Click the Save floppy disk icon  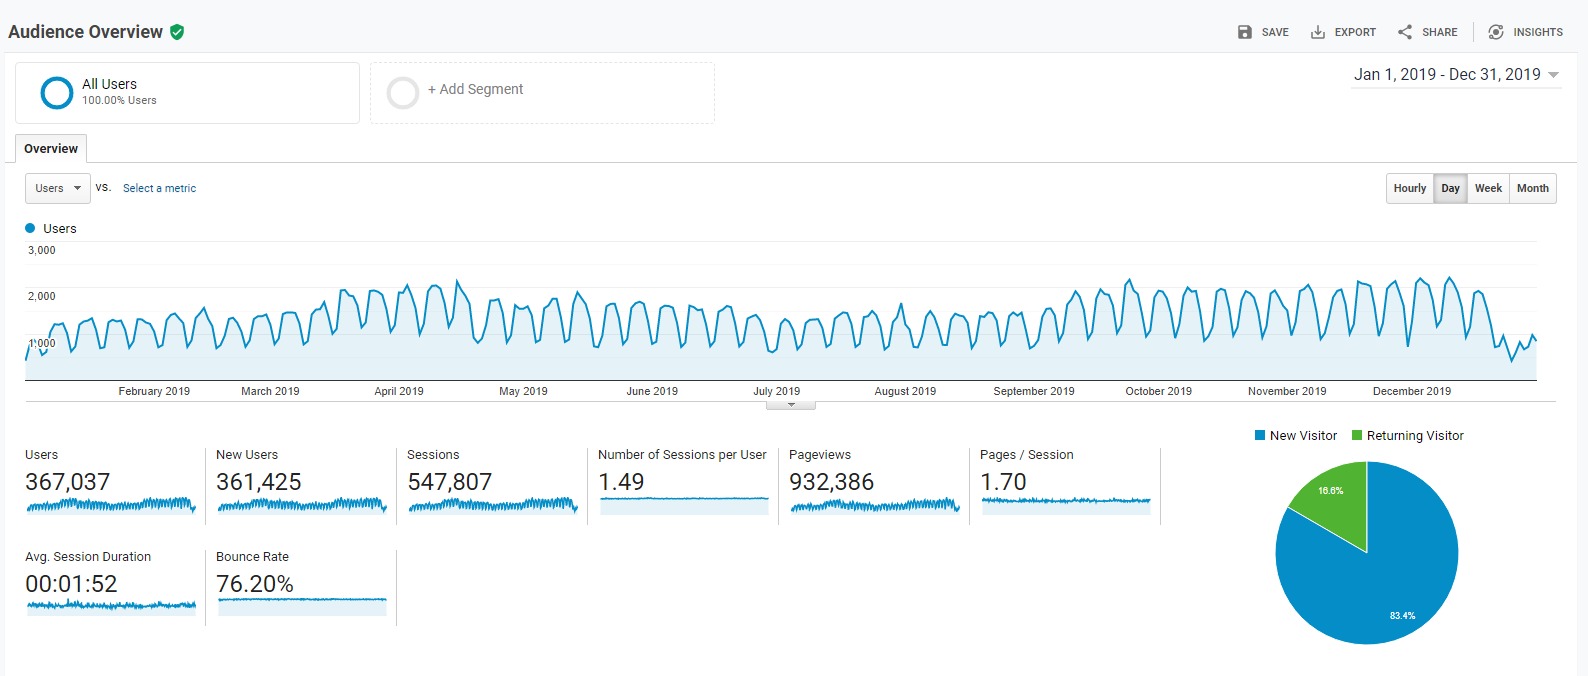coord(1245,32)
